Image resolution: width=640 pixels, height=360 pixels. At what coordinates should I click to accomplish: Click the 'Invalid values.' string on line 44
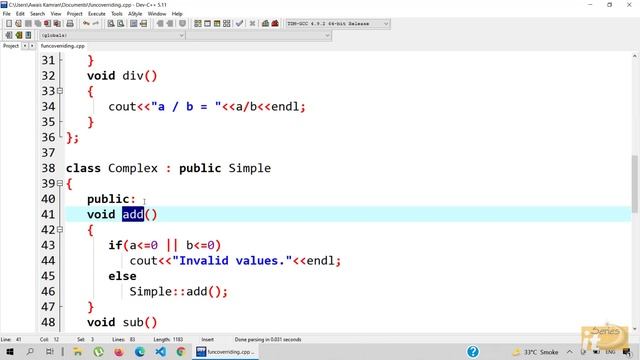pos(232,260)
